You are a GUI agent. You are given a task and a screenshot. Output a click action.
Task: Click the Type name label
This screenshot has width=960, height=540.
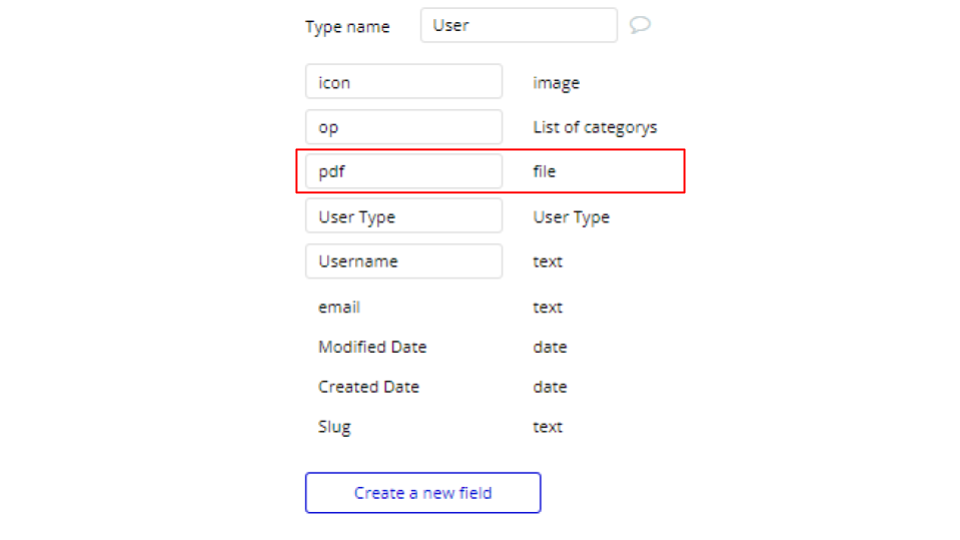[347, 27]
